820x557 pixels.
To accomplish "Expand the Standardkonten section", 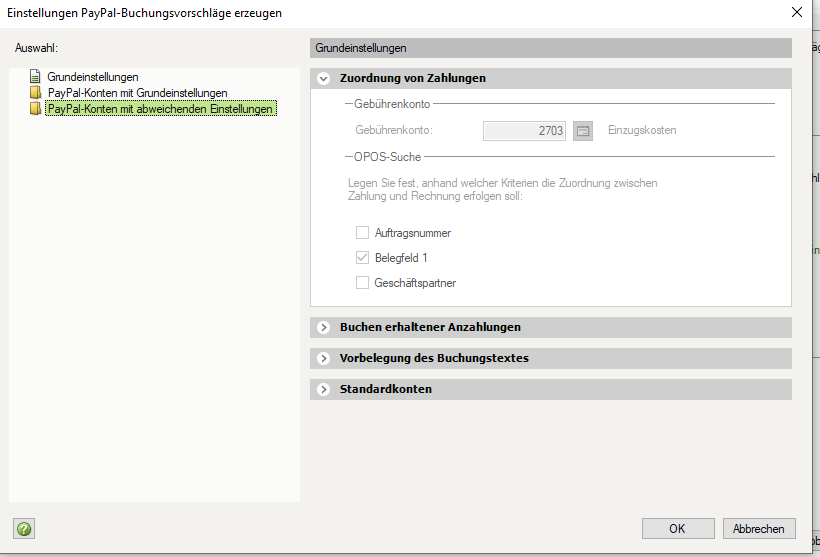I will tap(323, 389).
